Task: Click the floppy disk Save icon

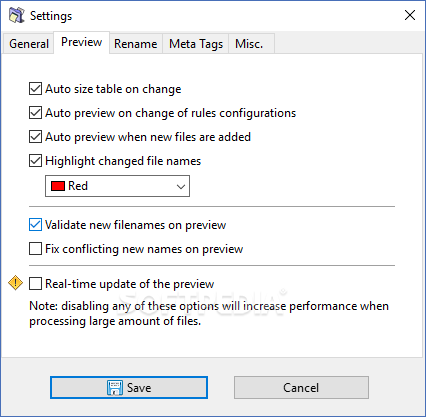Action: click(x=115, y=388)
